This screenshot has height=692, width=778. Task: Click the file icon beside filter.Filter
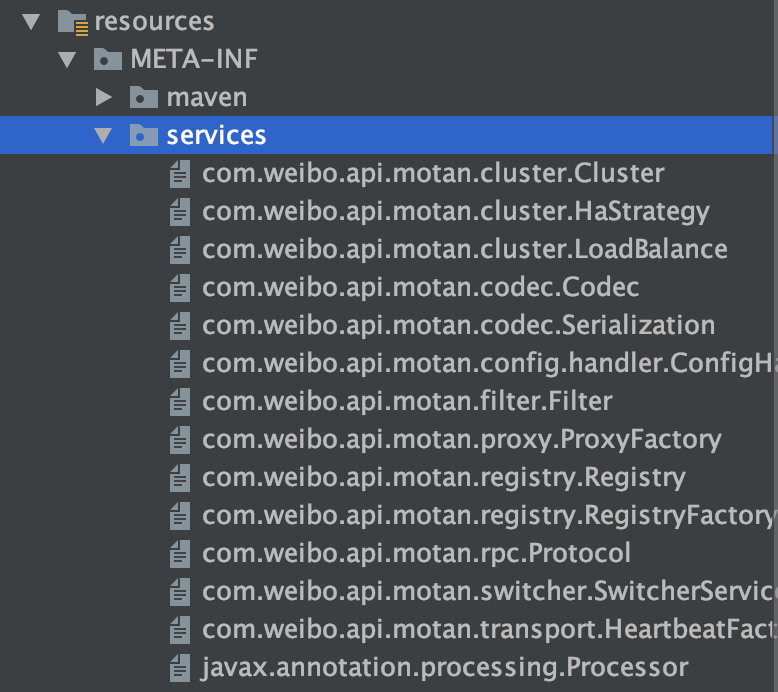(180, 402)
